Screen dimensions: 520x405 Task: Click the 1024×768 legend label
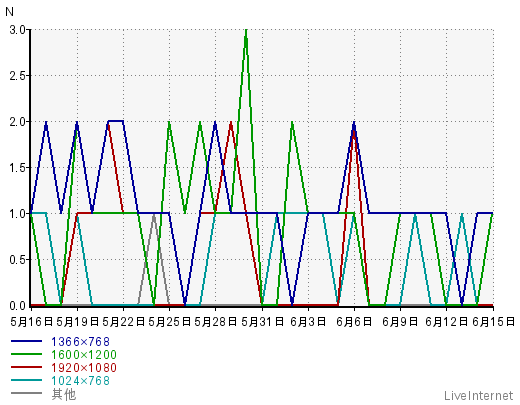click(80, 381)
